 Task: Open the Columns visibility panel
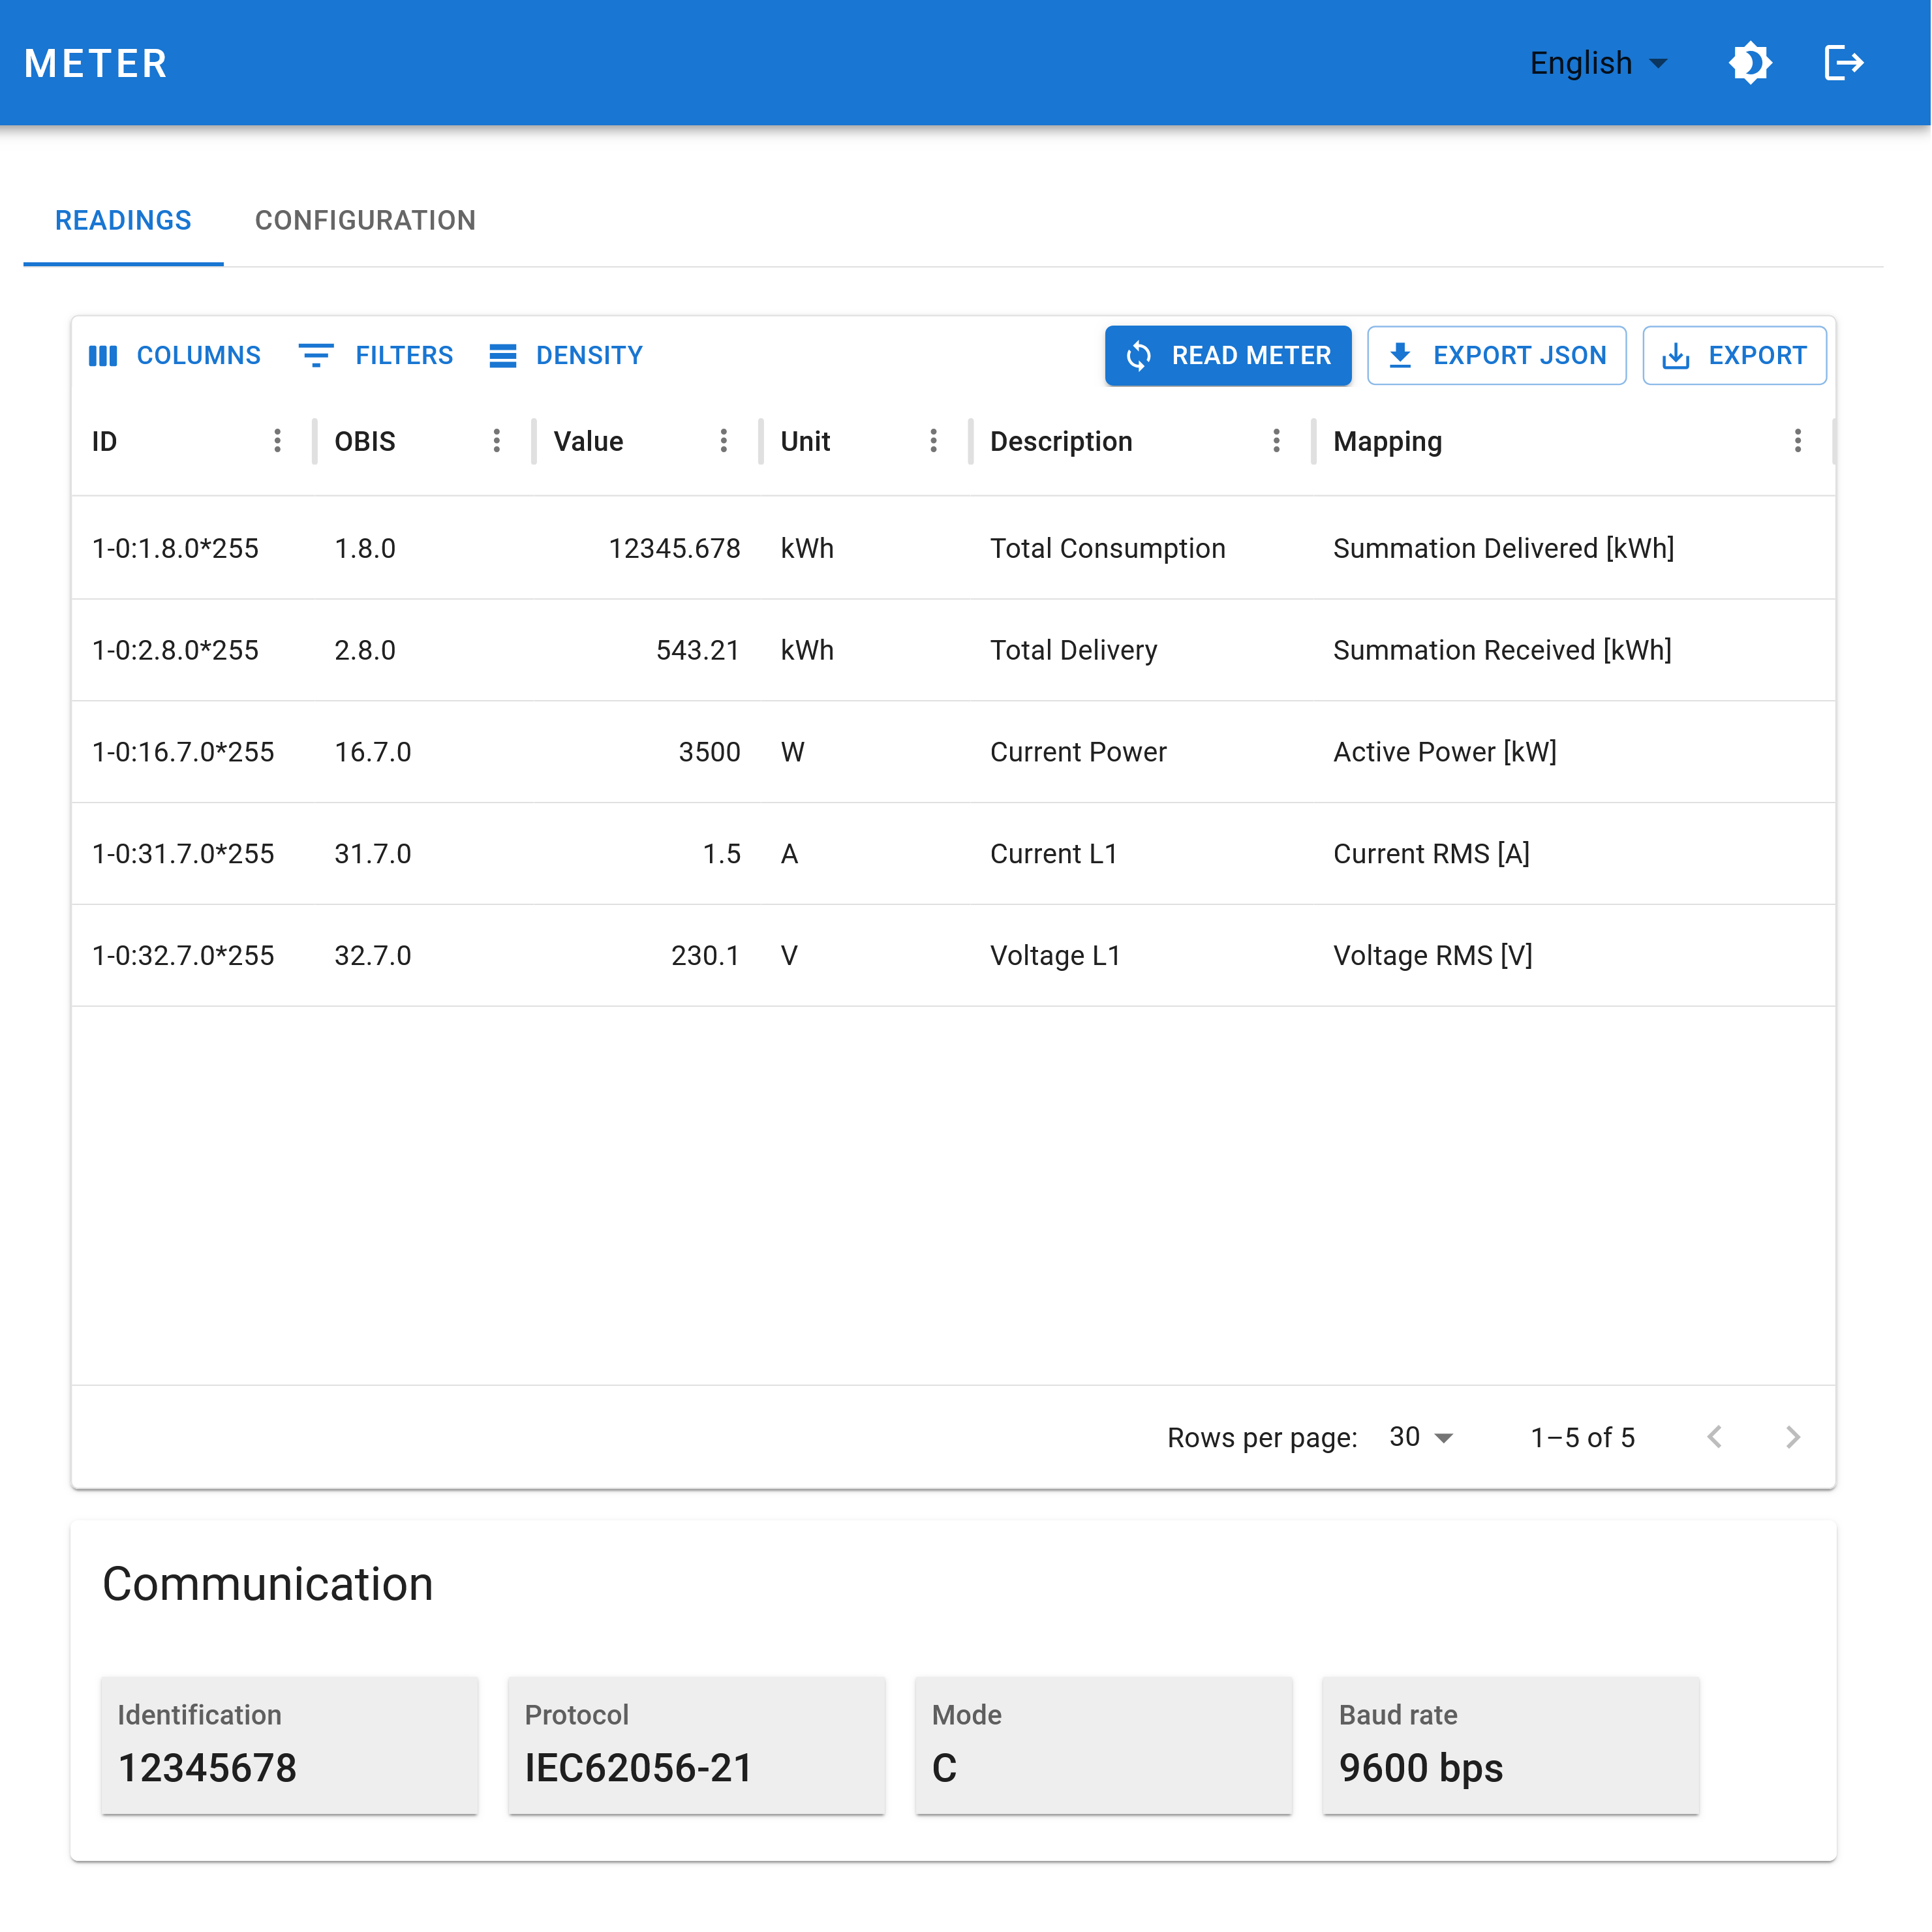click(x=175, y=355)
